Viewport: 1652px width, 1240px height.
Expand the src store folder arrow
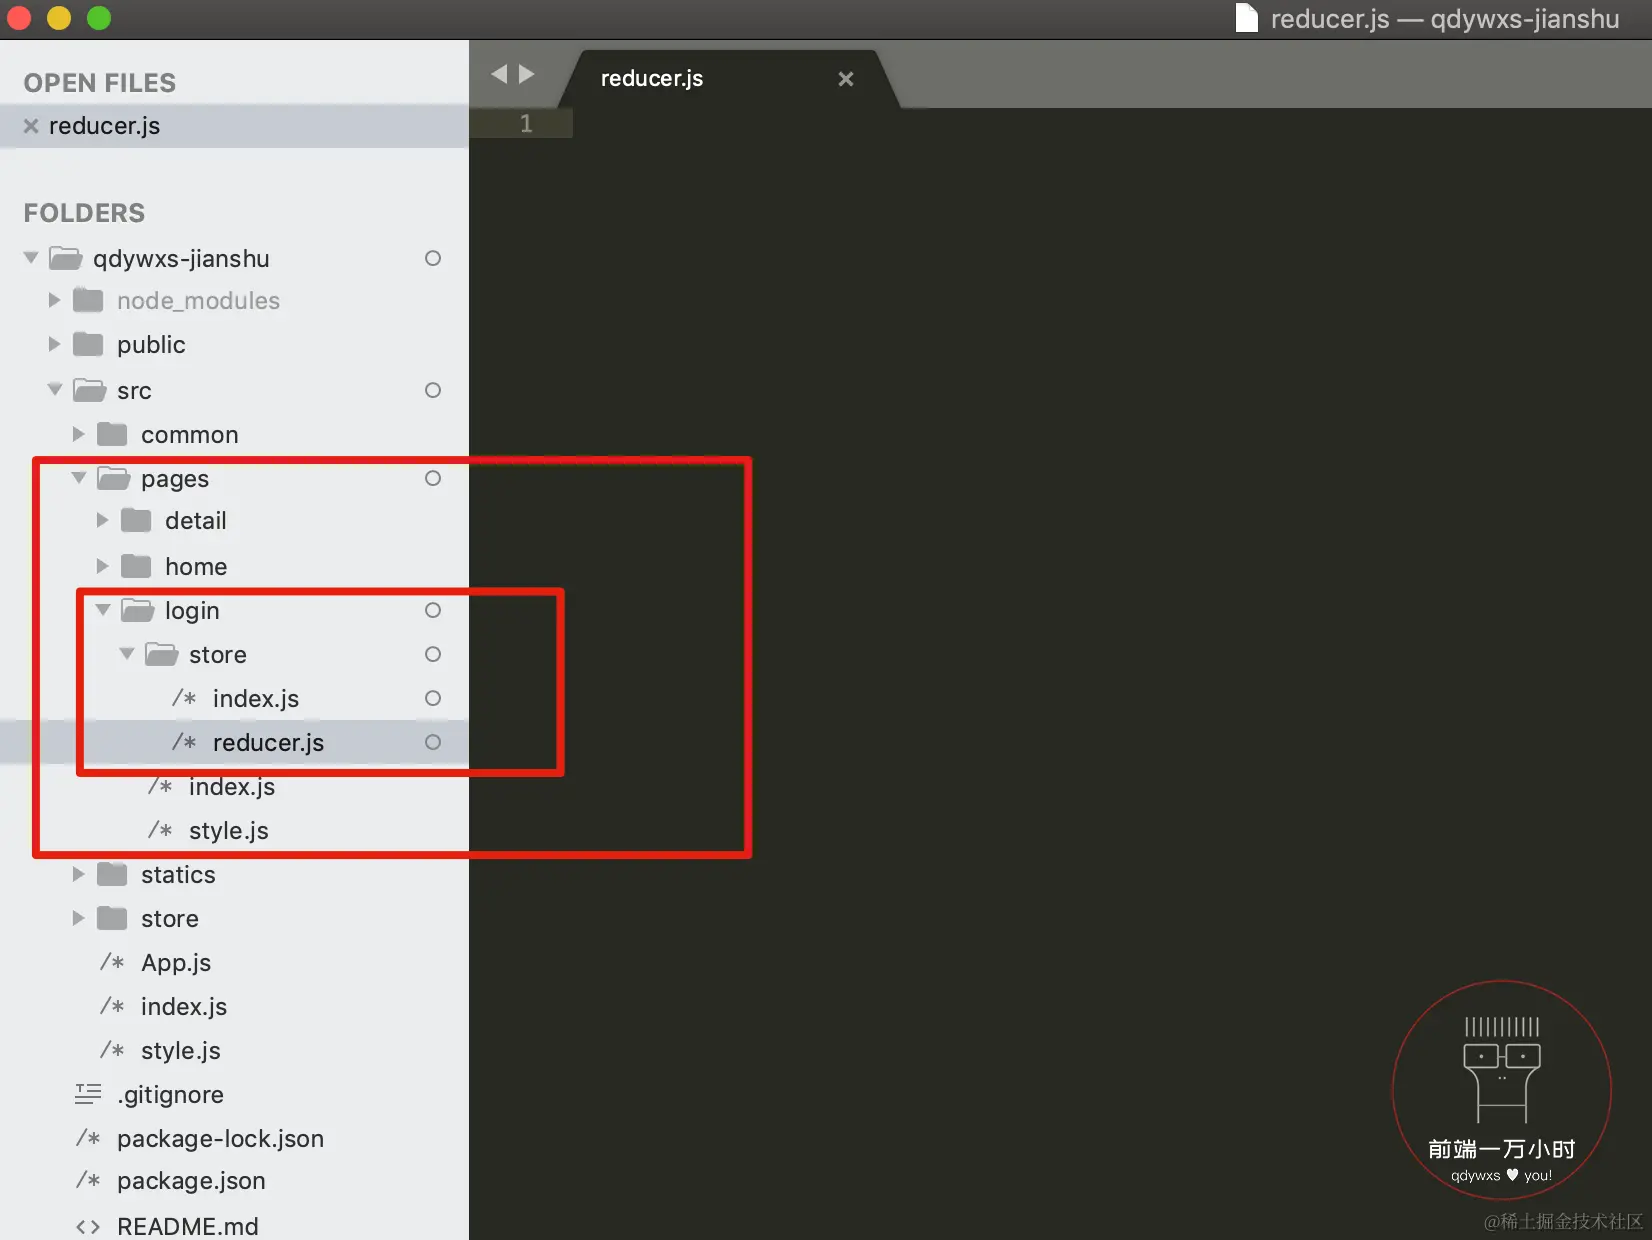(x=79, y=918)
